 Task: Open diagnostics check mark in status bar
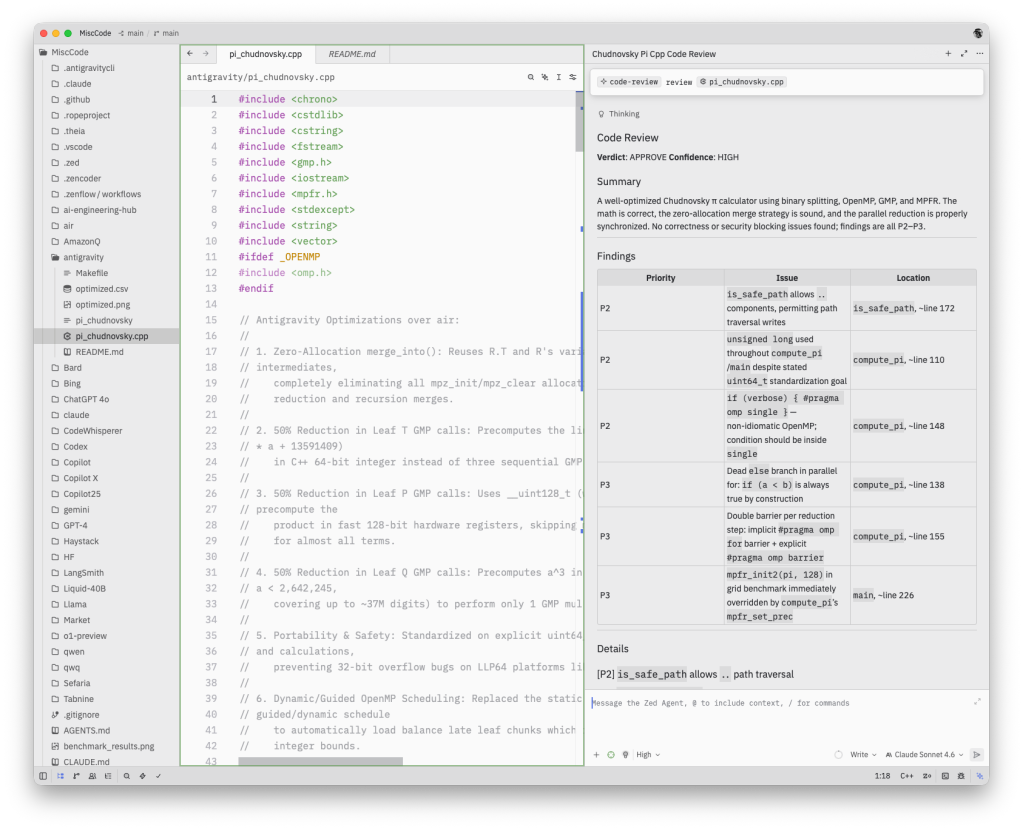tap(158, 776)
